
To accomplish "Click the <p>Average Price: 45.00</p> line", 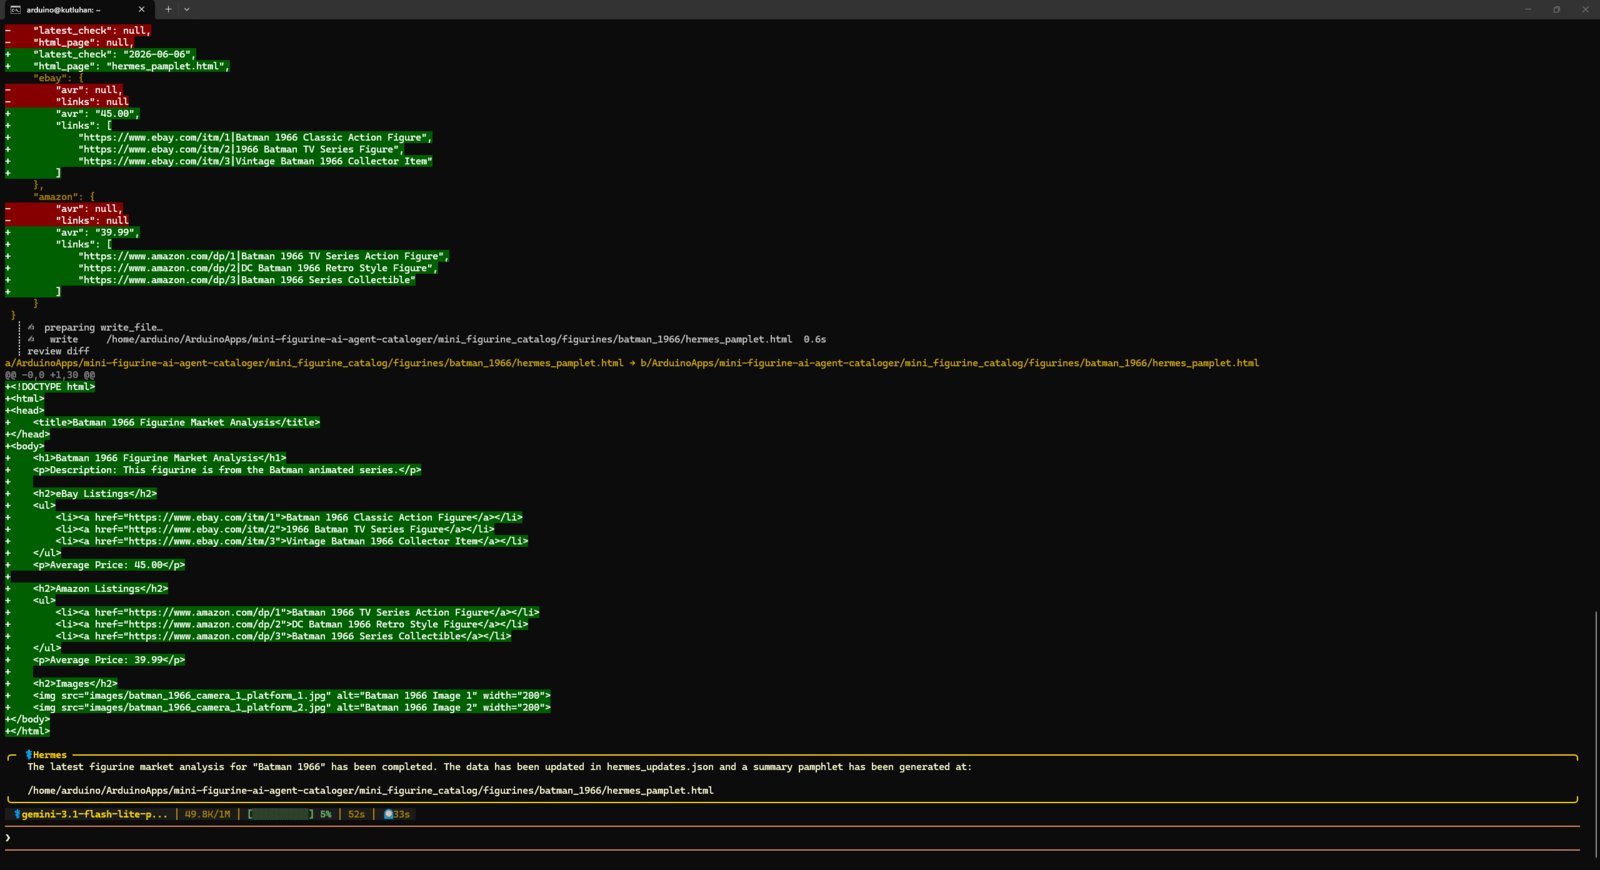I will pos(109,565).
